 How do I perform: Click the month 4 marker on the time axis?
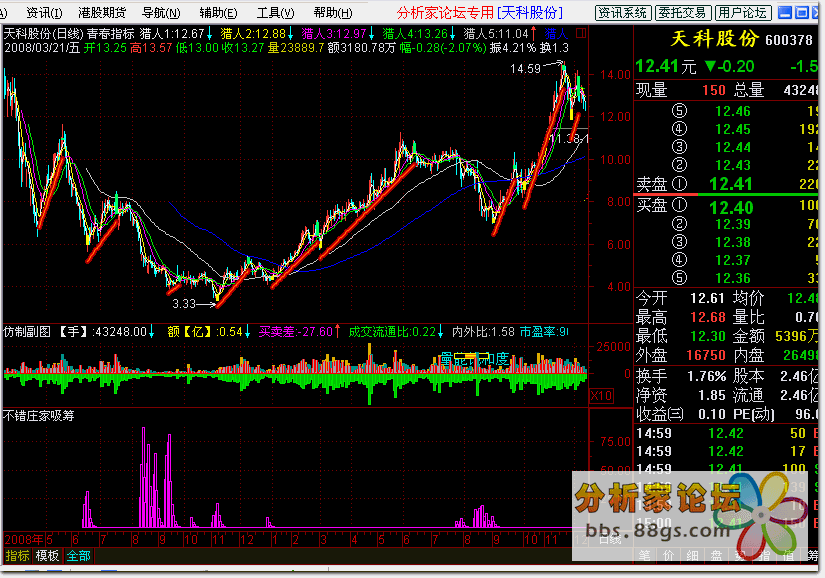click(355, 540)
